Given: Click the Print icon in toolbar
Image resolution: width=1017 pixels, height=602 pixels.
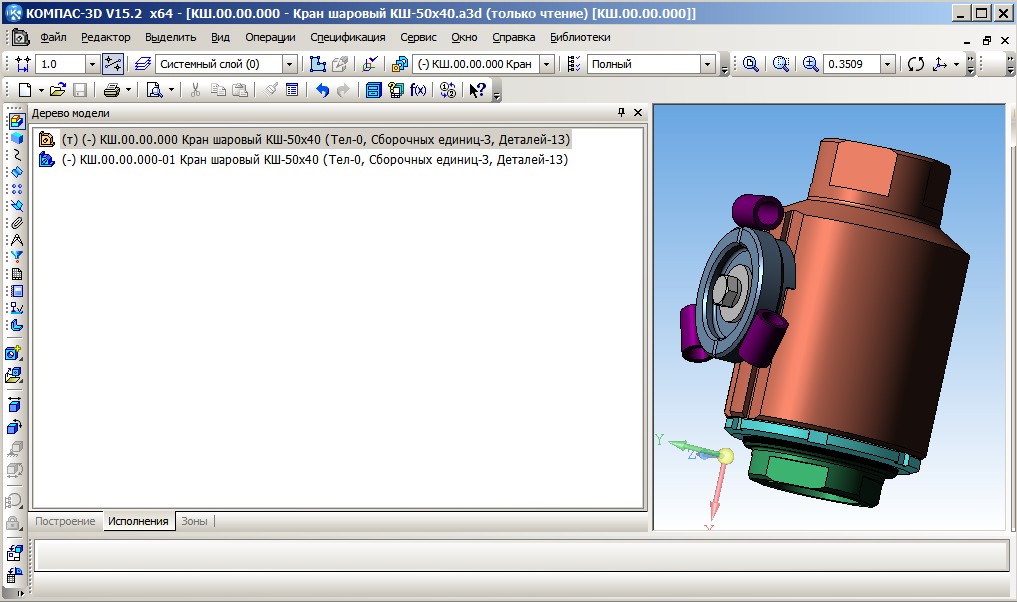Looking at the screenshot, I should pos(112,90).
